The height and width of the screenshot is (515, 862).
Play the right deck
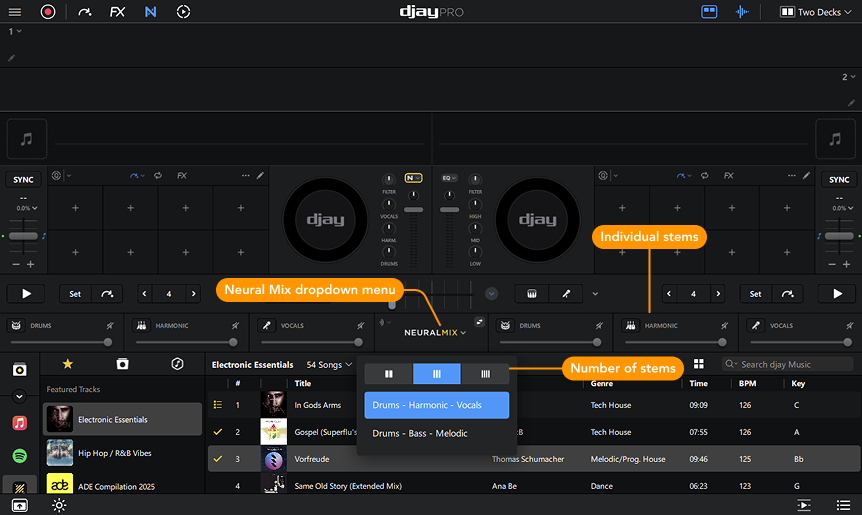tap(837, 294)
